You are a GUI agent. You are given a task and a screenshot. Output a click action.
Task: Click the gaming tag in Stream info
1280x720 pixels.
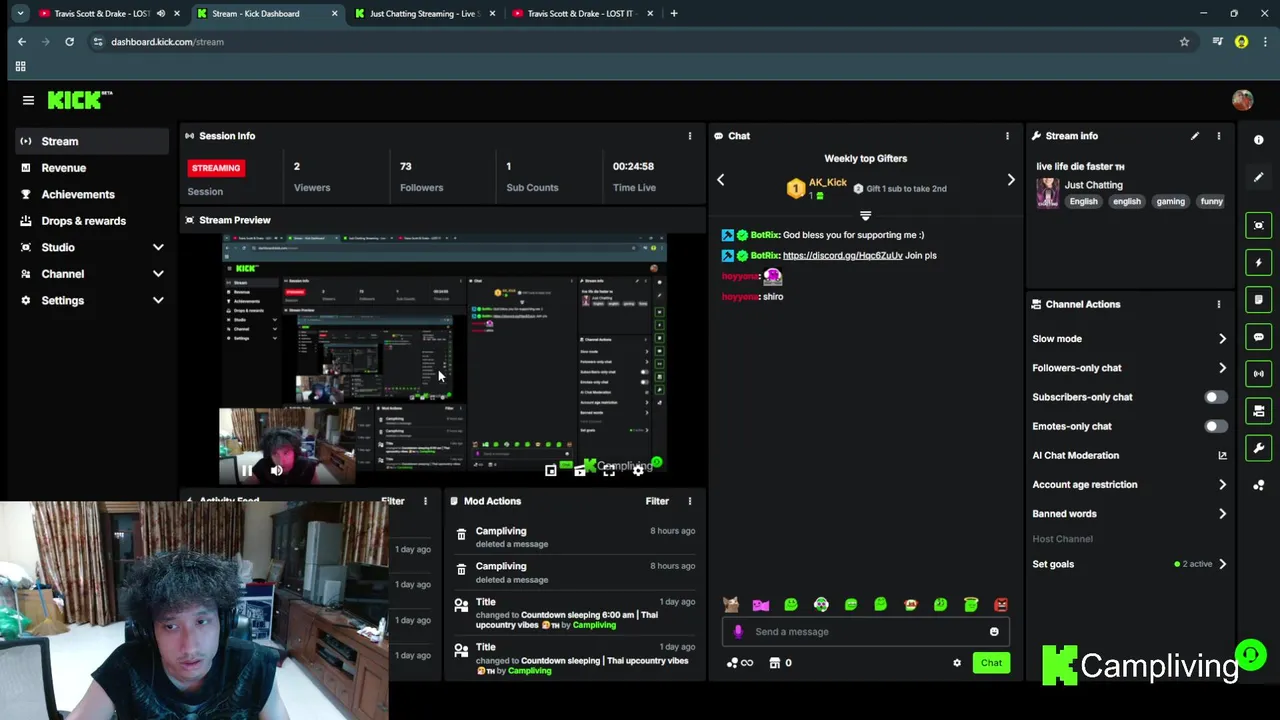pyautogui.click(x=1170, y=201)
